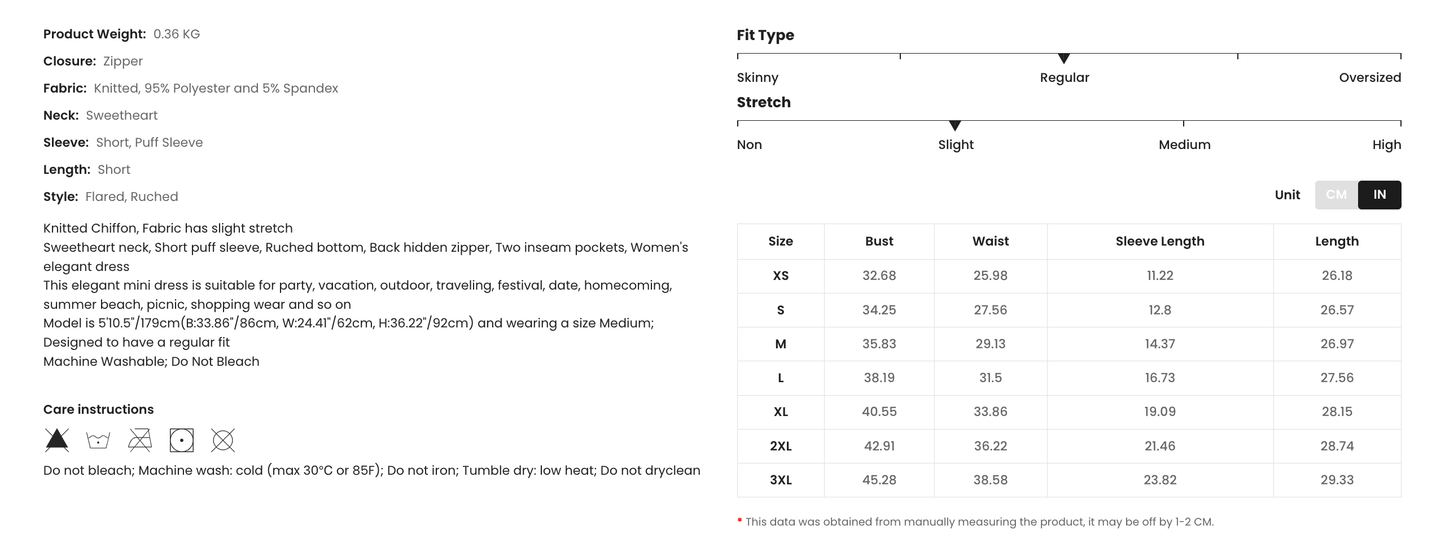Click the Fit Type triangle marker at Regular

pyautogui.click(x=1064, y=59)
